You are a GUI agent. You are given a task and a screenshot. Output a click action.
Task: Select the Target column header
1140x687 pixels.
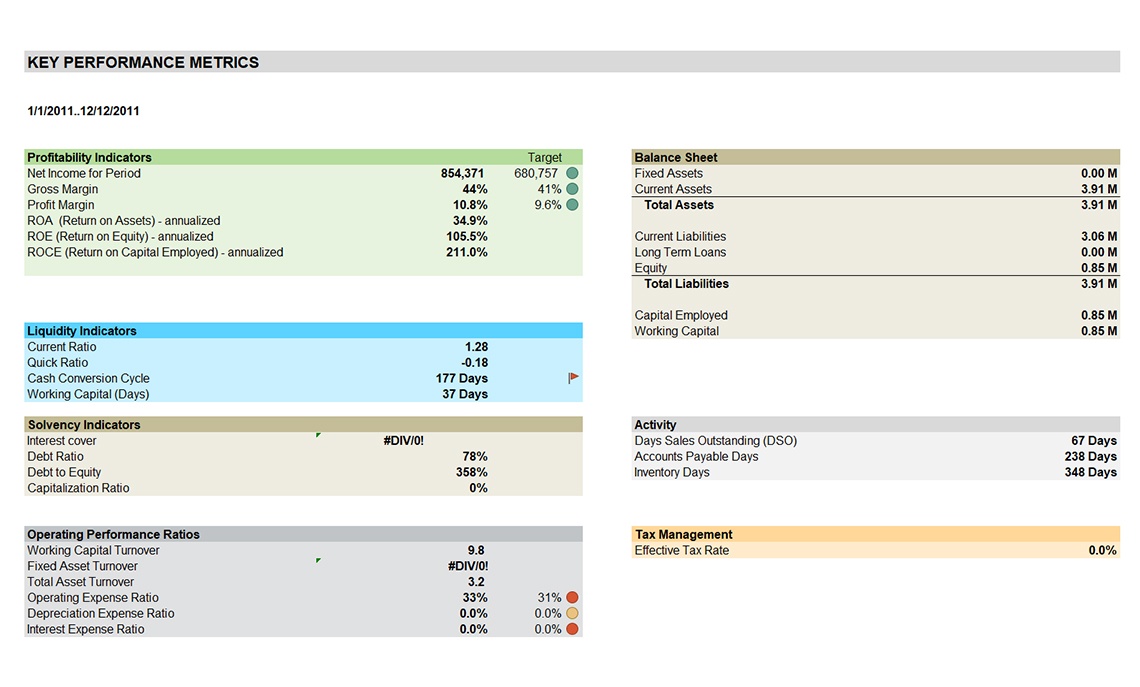coord(545,158)
